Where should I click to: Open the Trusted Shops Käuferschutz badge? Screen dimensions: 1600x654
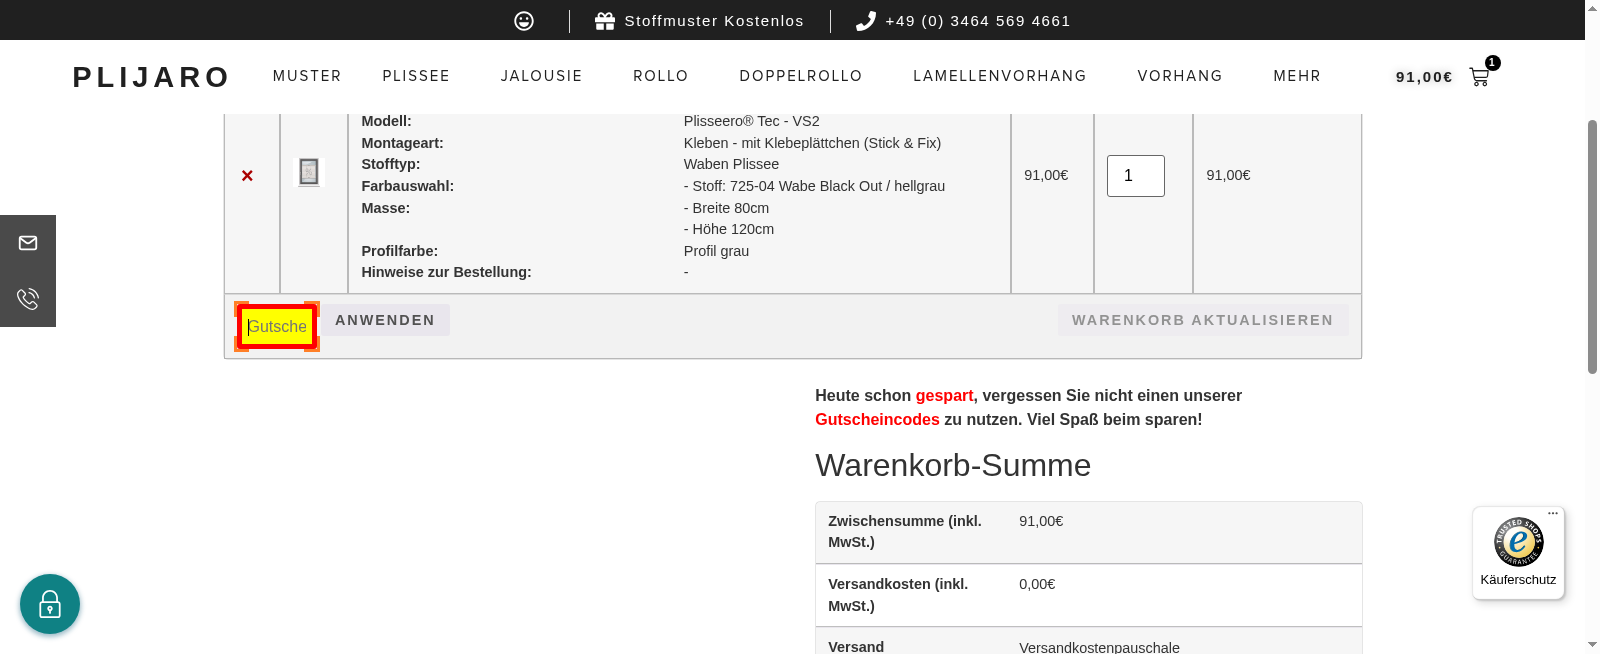click(x=1518, y=552)
